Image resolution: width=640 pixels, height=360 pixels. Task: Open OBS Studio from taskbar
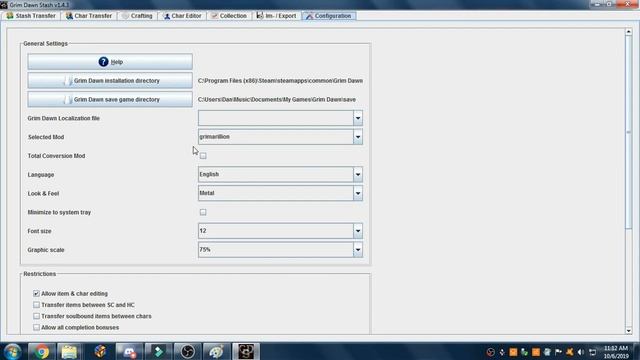[x=188, y=351]
